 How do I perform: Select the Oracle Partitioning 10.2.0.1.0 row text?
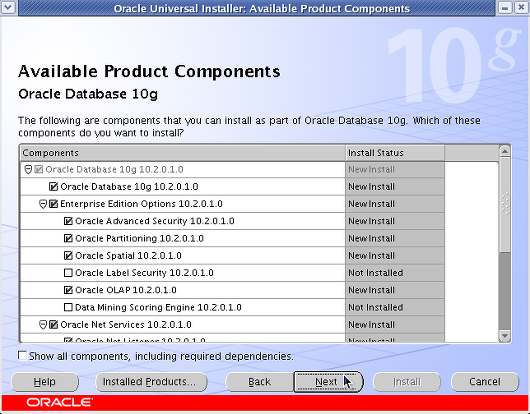(139, 238)
